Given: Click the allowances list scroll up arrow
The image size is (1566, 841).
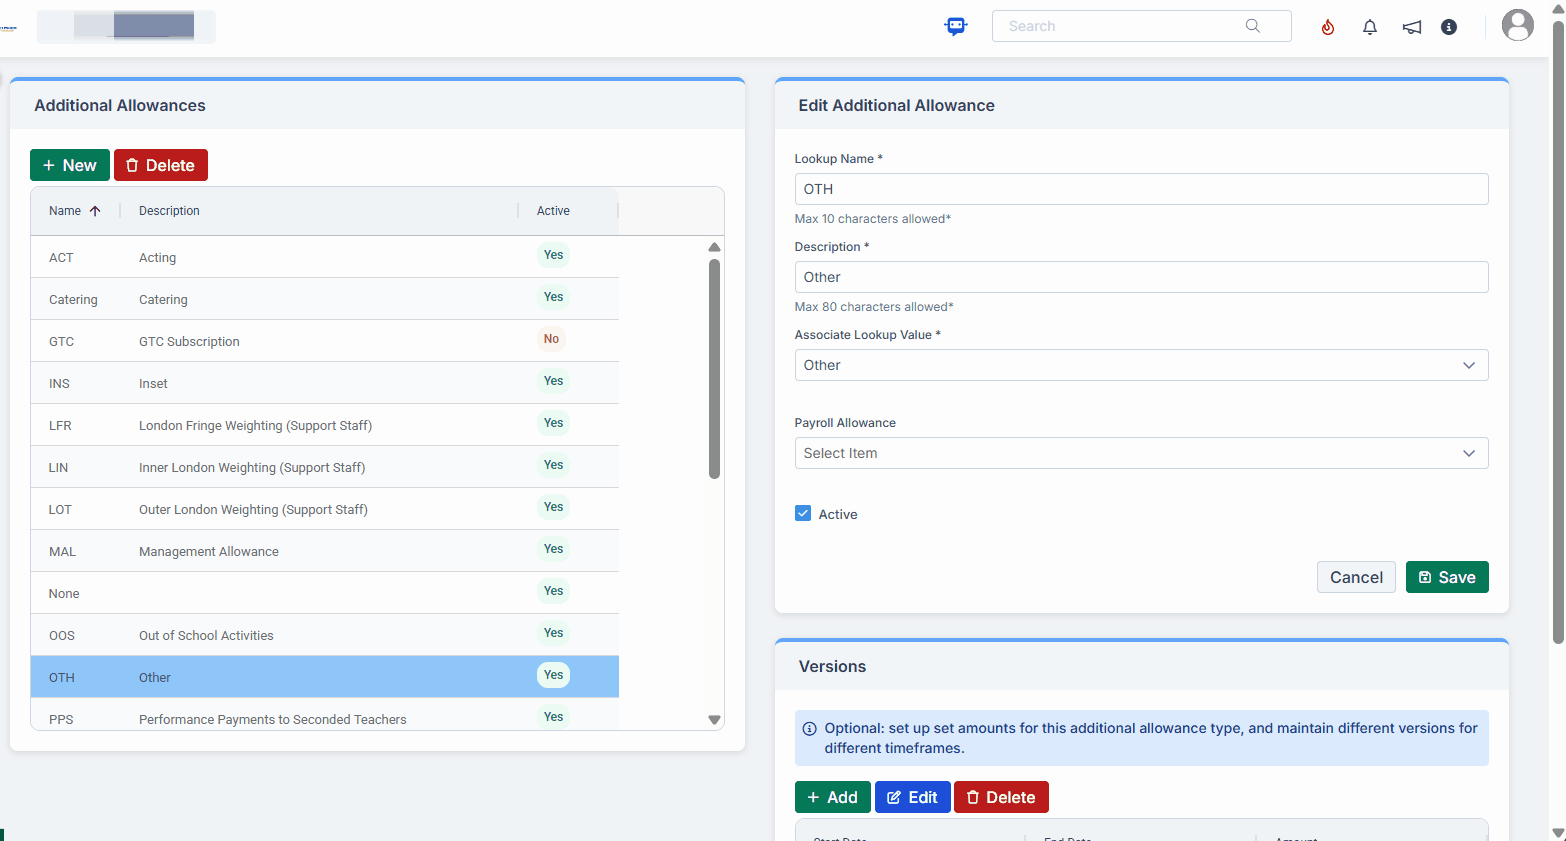Looking at the screenshot, I should [x=714, y=247].
